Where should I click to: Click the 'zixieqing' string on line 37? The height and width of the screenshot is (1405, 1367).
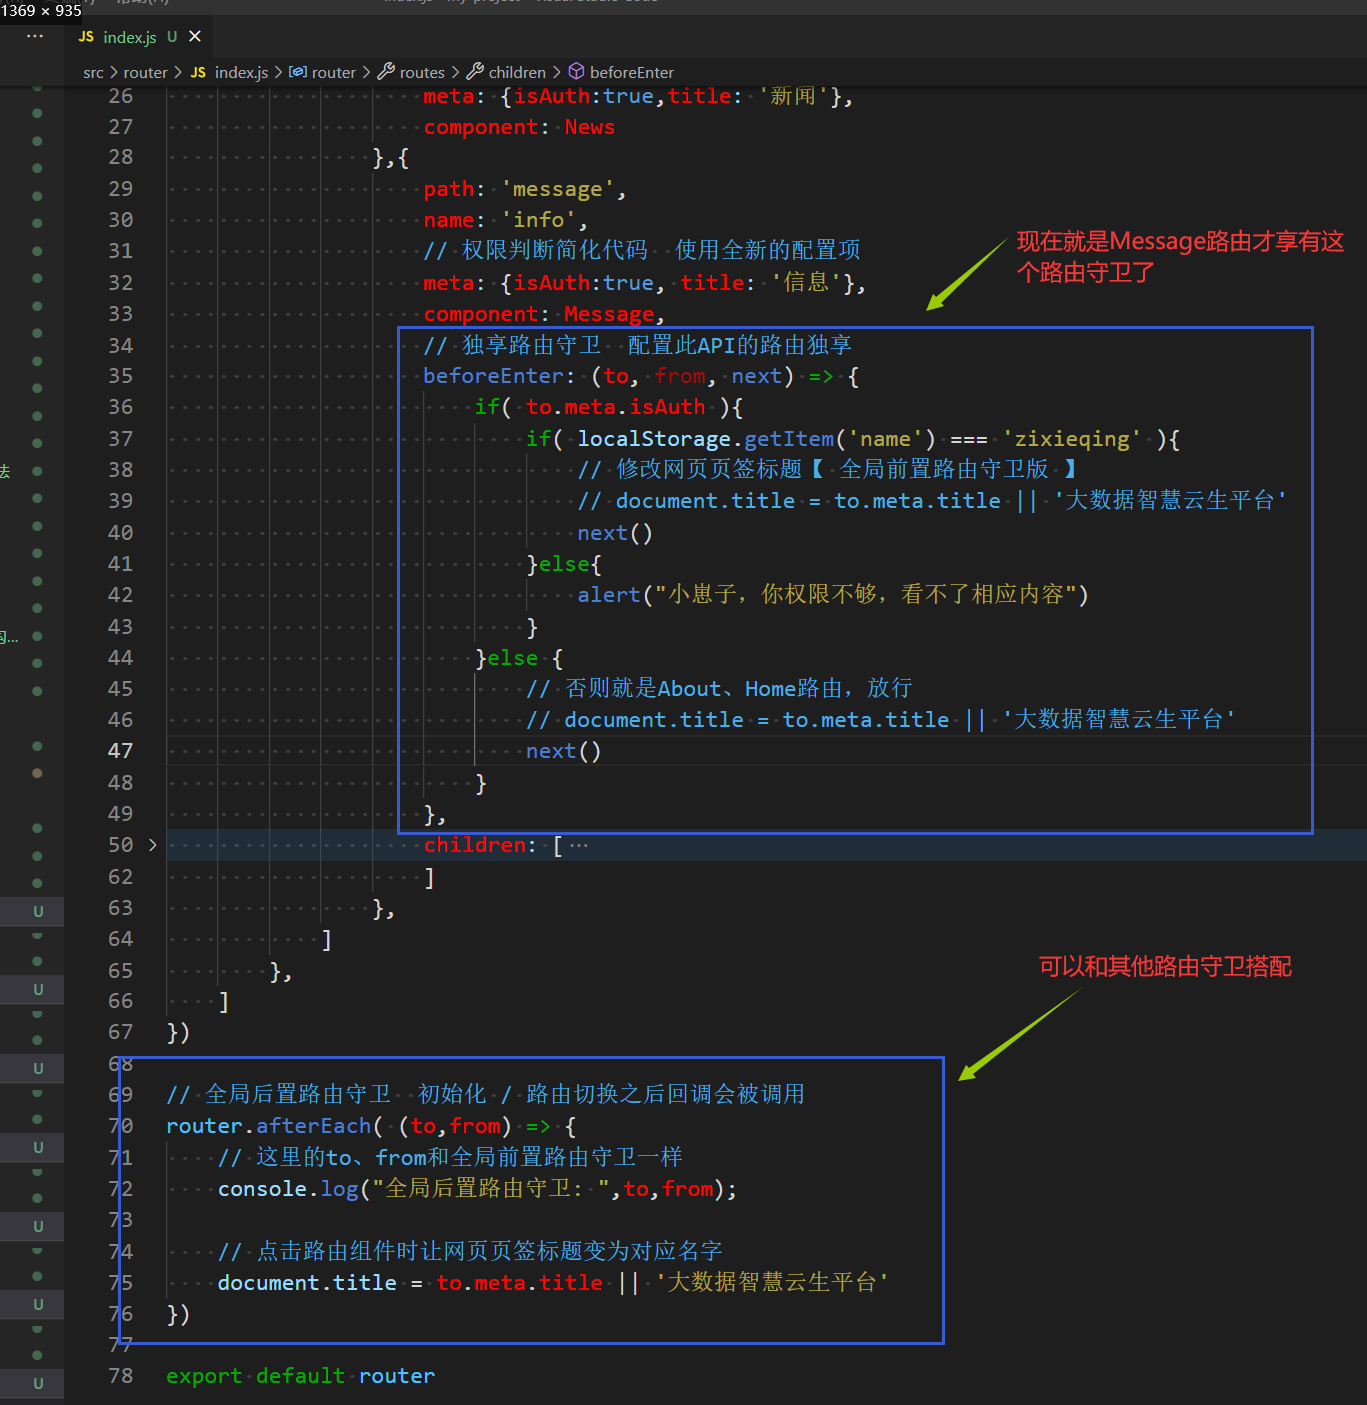1071,439
